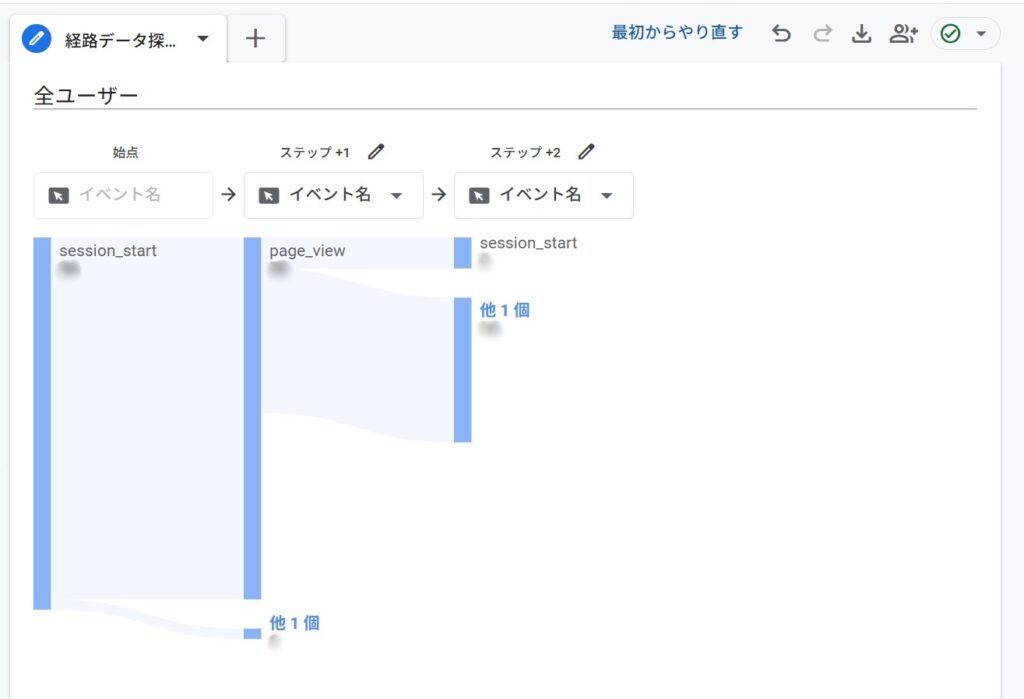Download the exploration via download icon
Screen dimensions: 1024x699
pos(861,34)
